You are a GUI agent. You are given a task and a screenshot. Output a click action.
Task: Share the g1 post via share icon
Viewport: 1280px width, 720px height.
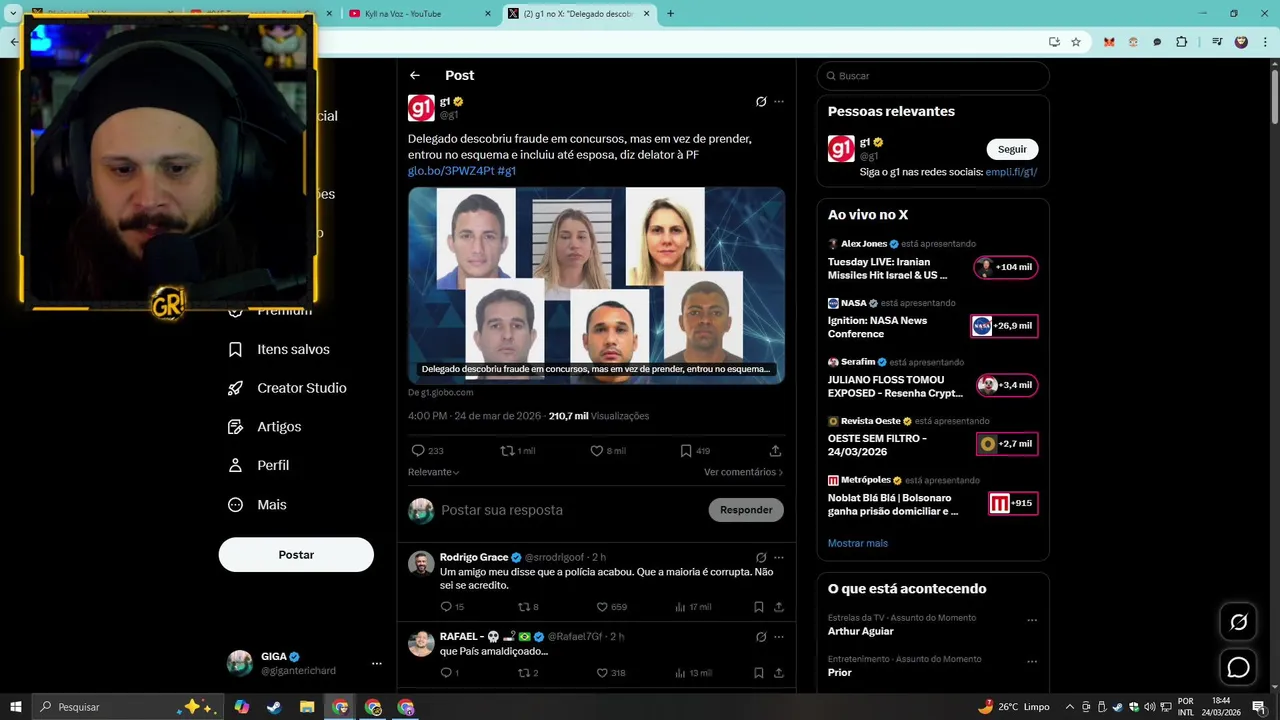(x=775, y=451)
